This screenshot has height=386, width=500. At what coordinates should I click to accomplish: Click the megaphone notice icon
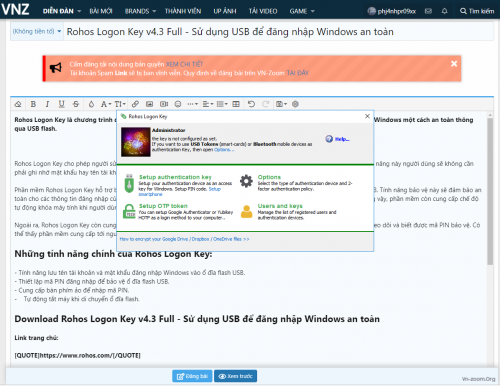click(56, 68)
